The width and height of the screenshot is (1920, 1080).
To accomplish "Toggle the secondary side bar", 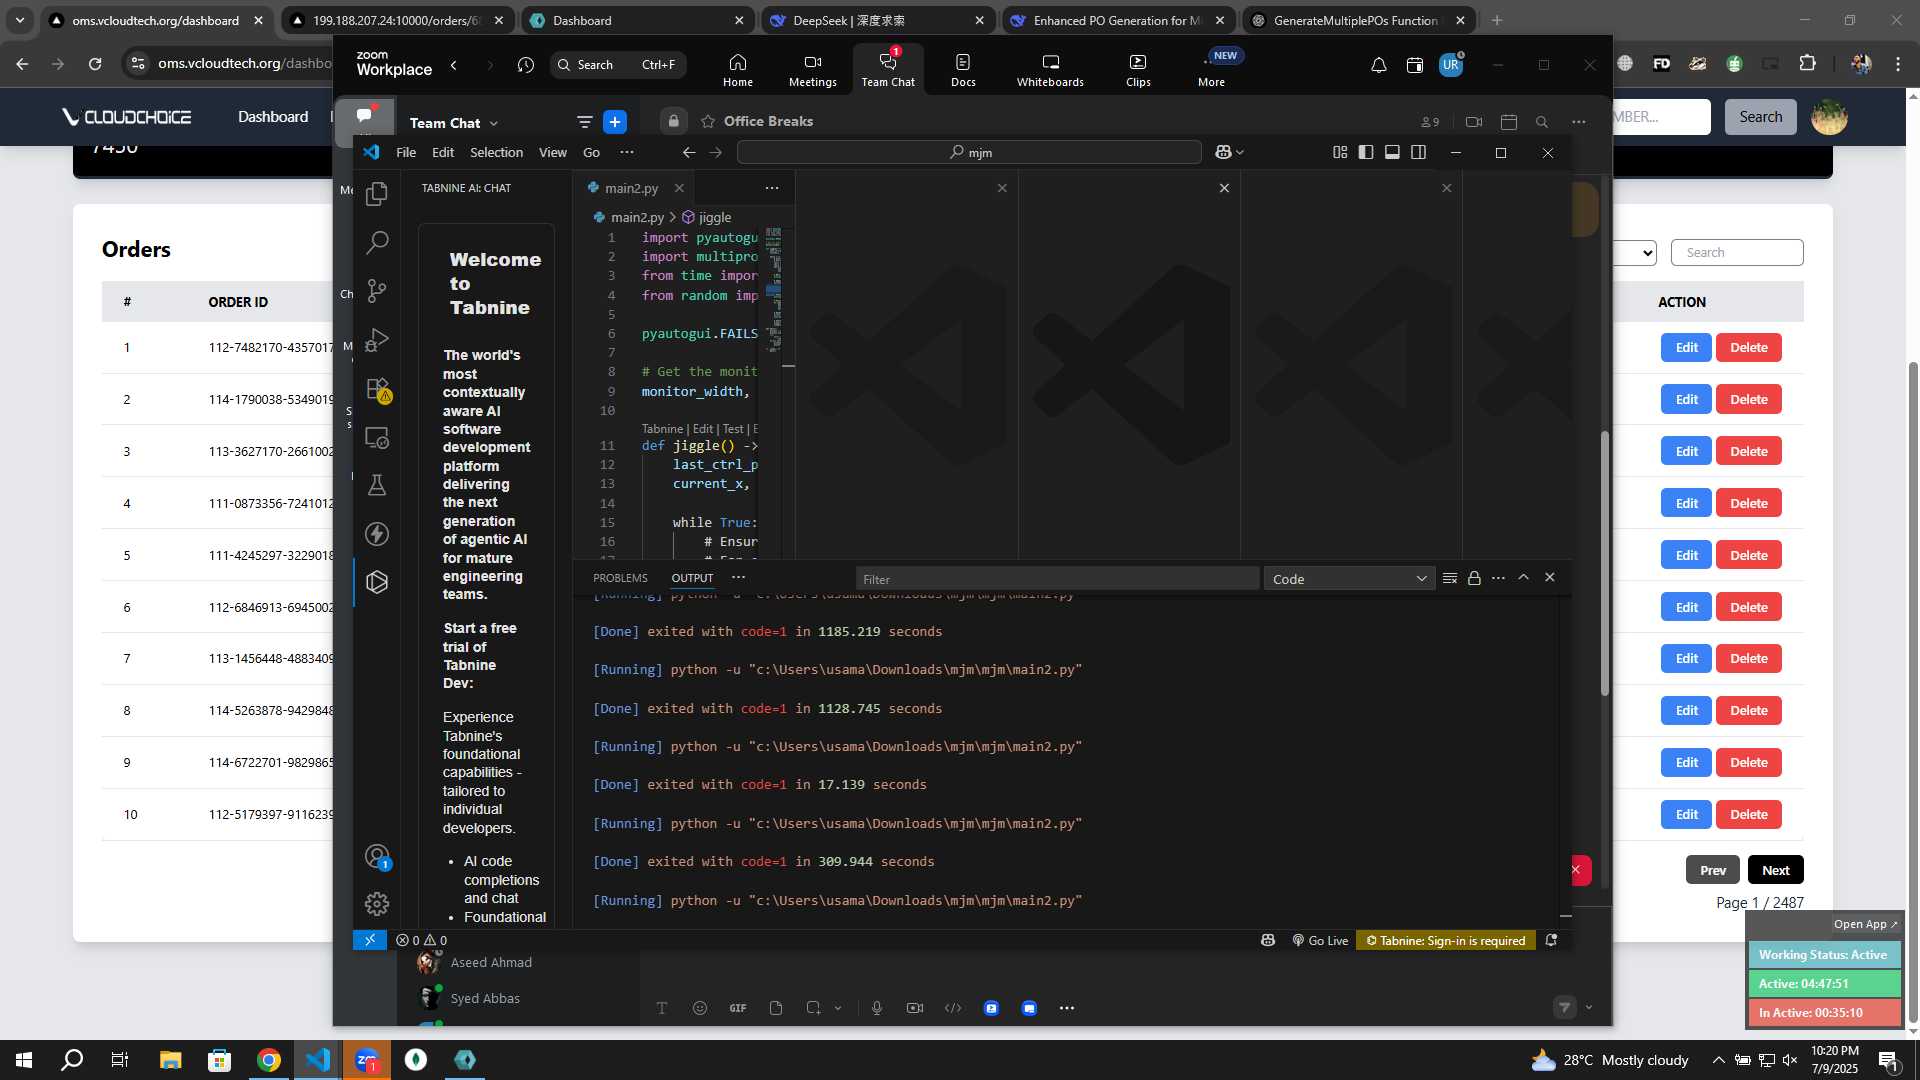I will pyautogui.click(x=1418, y=152).
